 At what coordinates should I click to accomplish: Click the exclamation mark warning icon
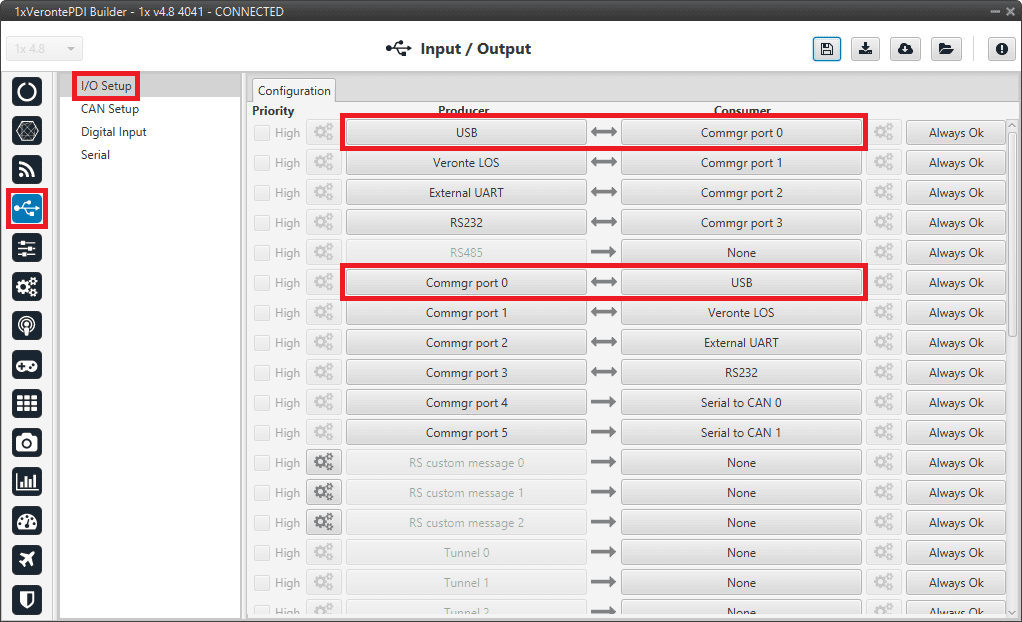coord(1002,49)
